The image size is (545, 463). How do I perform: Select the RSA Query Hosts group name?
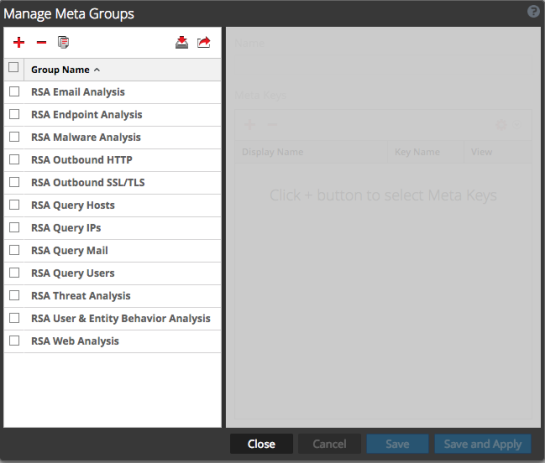73,205
